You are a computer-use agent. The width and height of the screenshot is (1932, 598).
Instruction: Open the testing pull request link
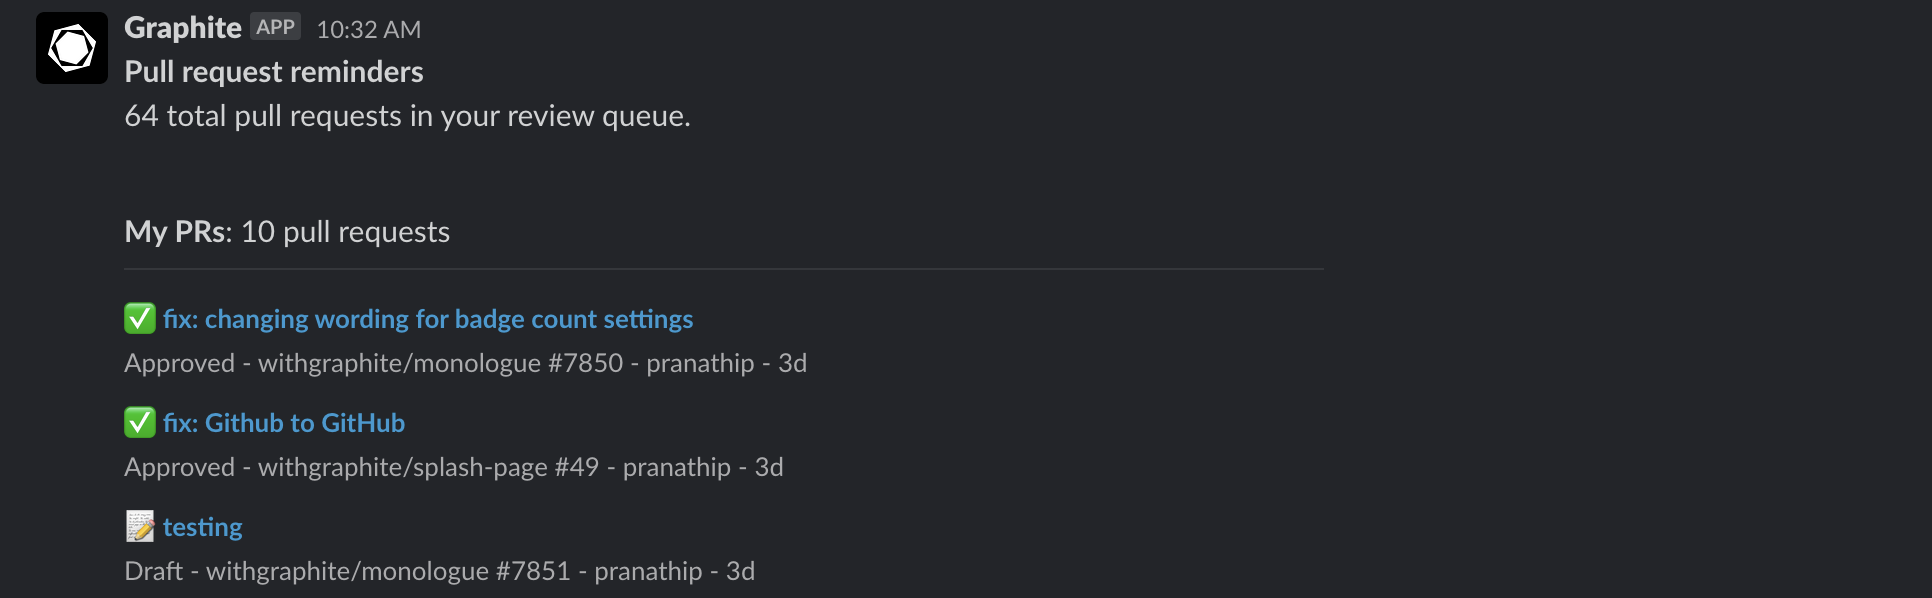[203, 527]
